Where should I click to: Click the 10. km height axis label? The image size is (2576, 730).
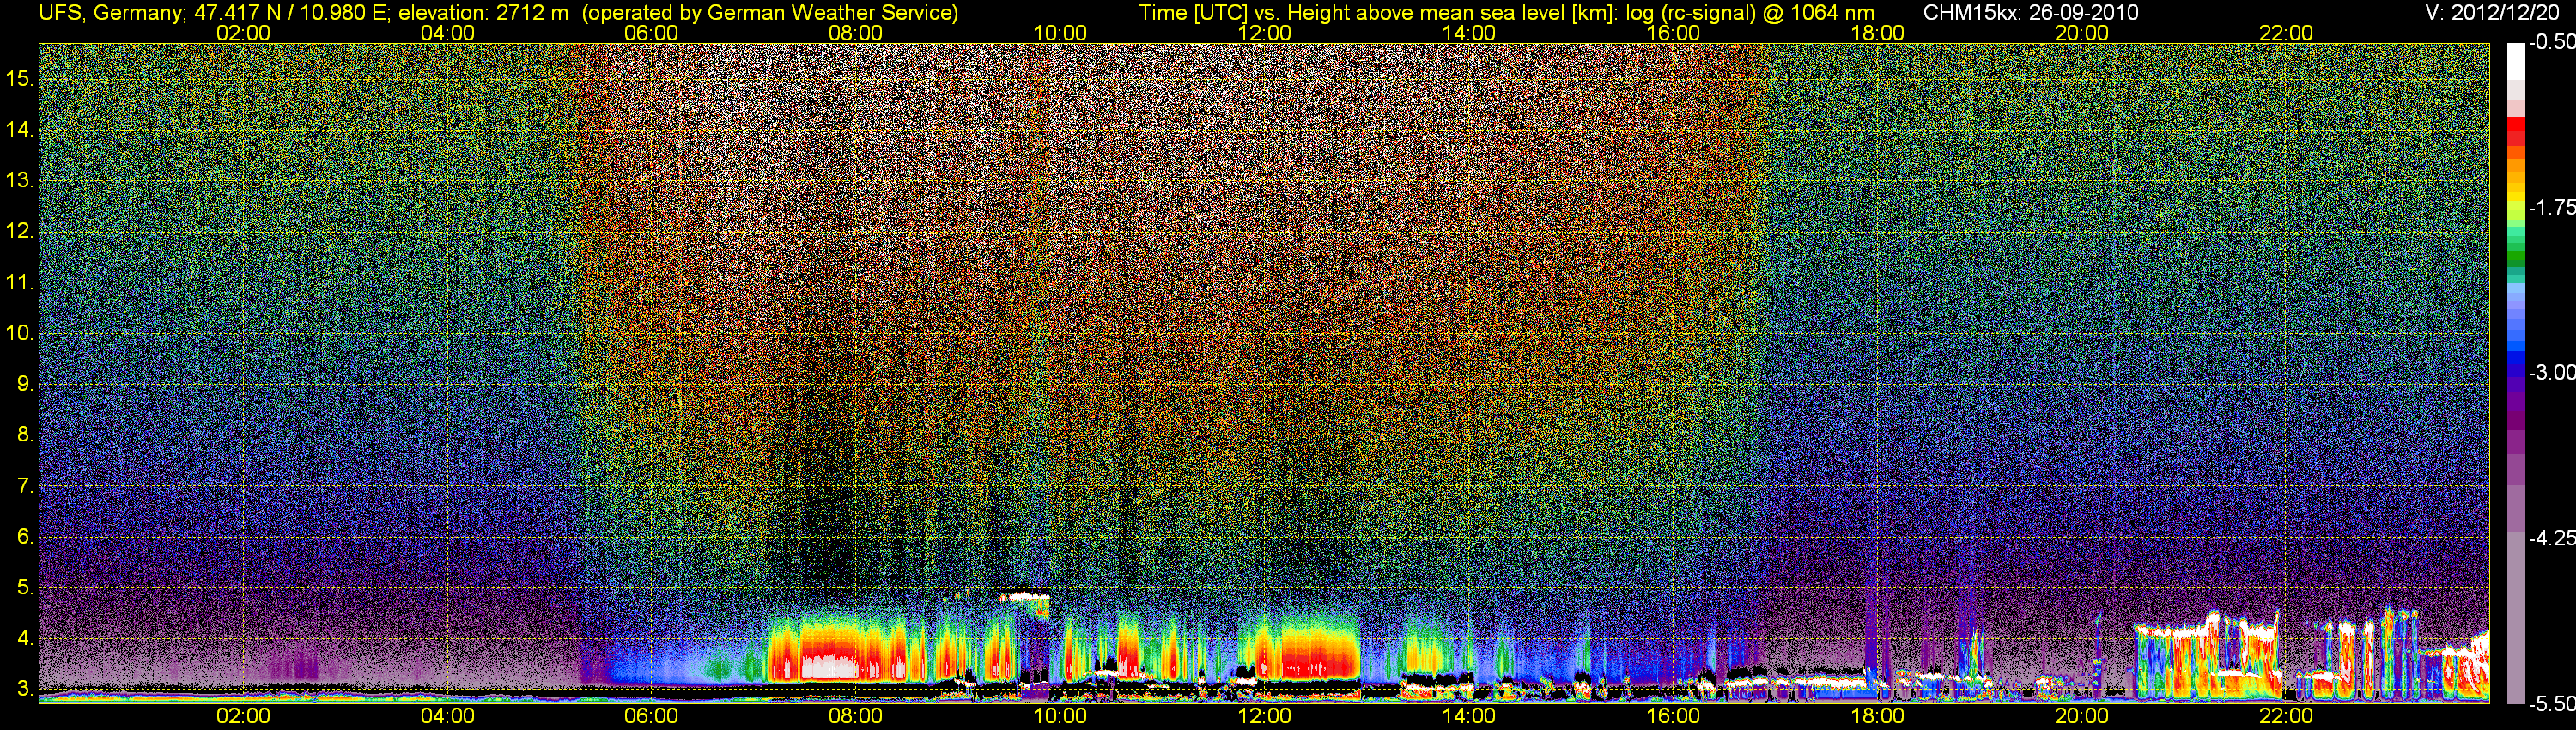(x=19, y=333)
